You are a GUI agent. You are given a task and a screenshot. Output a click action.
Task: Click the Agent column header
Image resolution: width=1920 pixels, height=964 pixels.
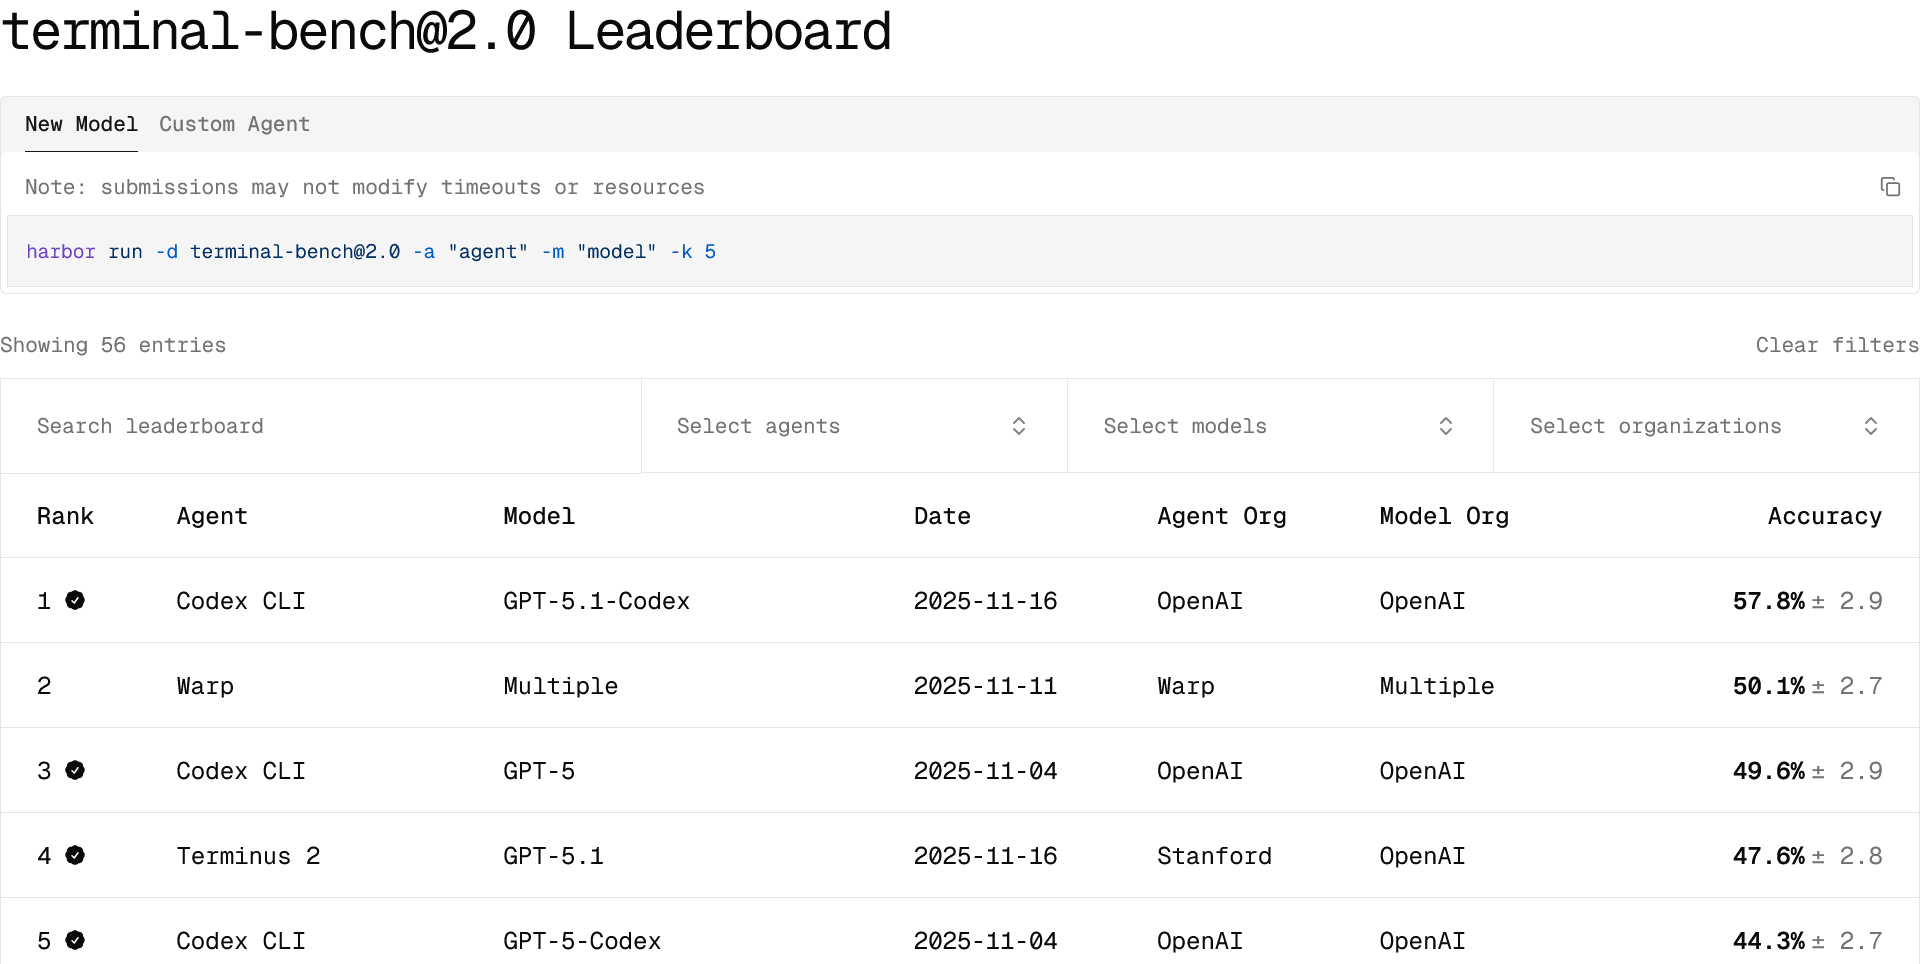(212, 516)
